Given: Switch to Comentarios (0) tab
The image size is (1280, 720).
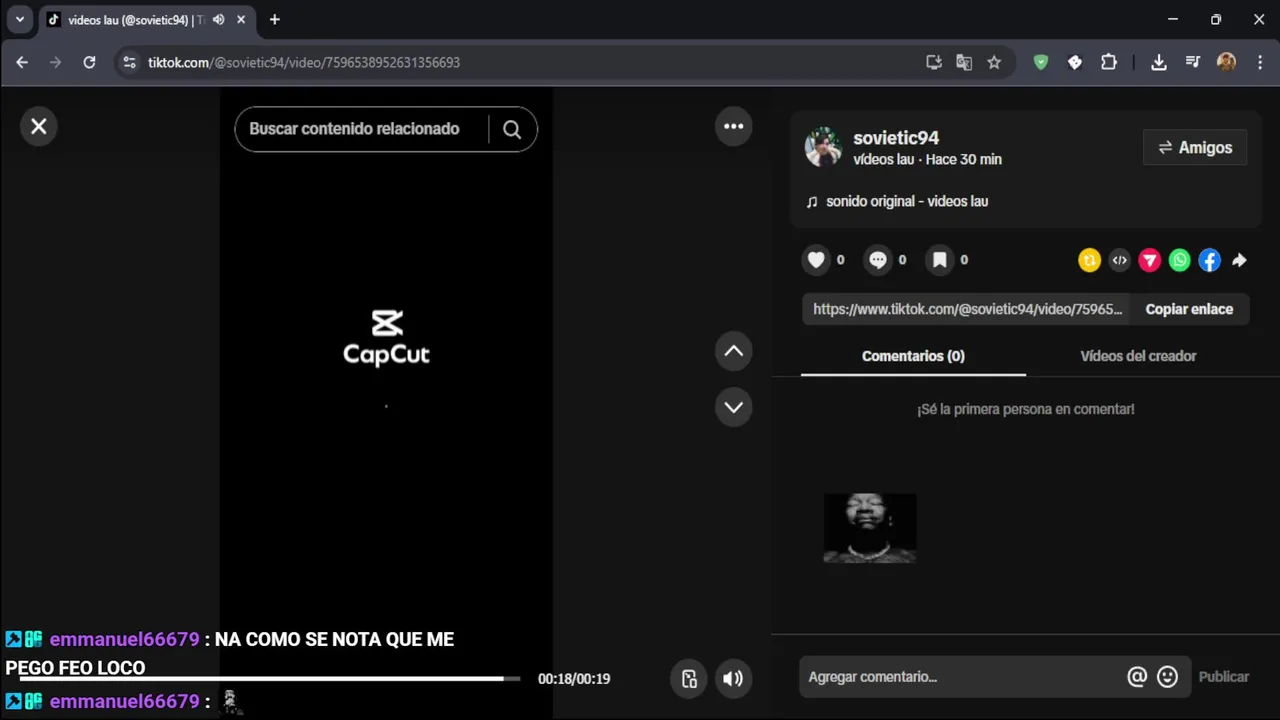Looking at the screenshot, I should point(913,356).
